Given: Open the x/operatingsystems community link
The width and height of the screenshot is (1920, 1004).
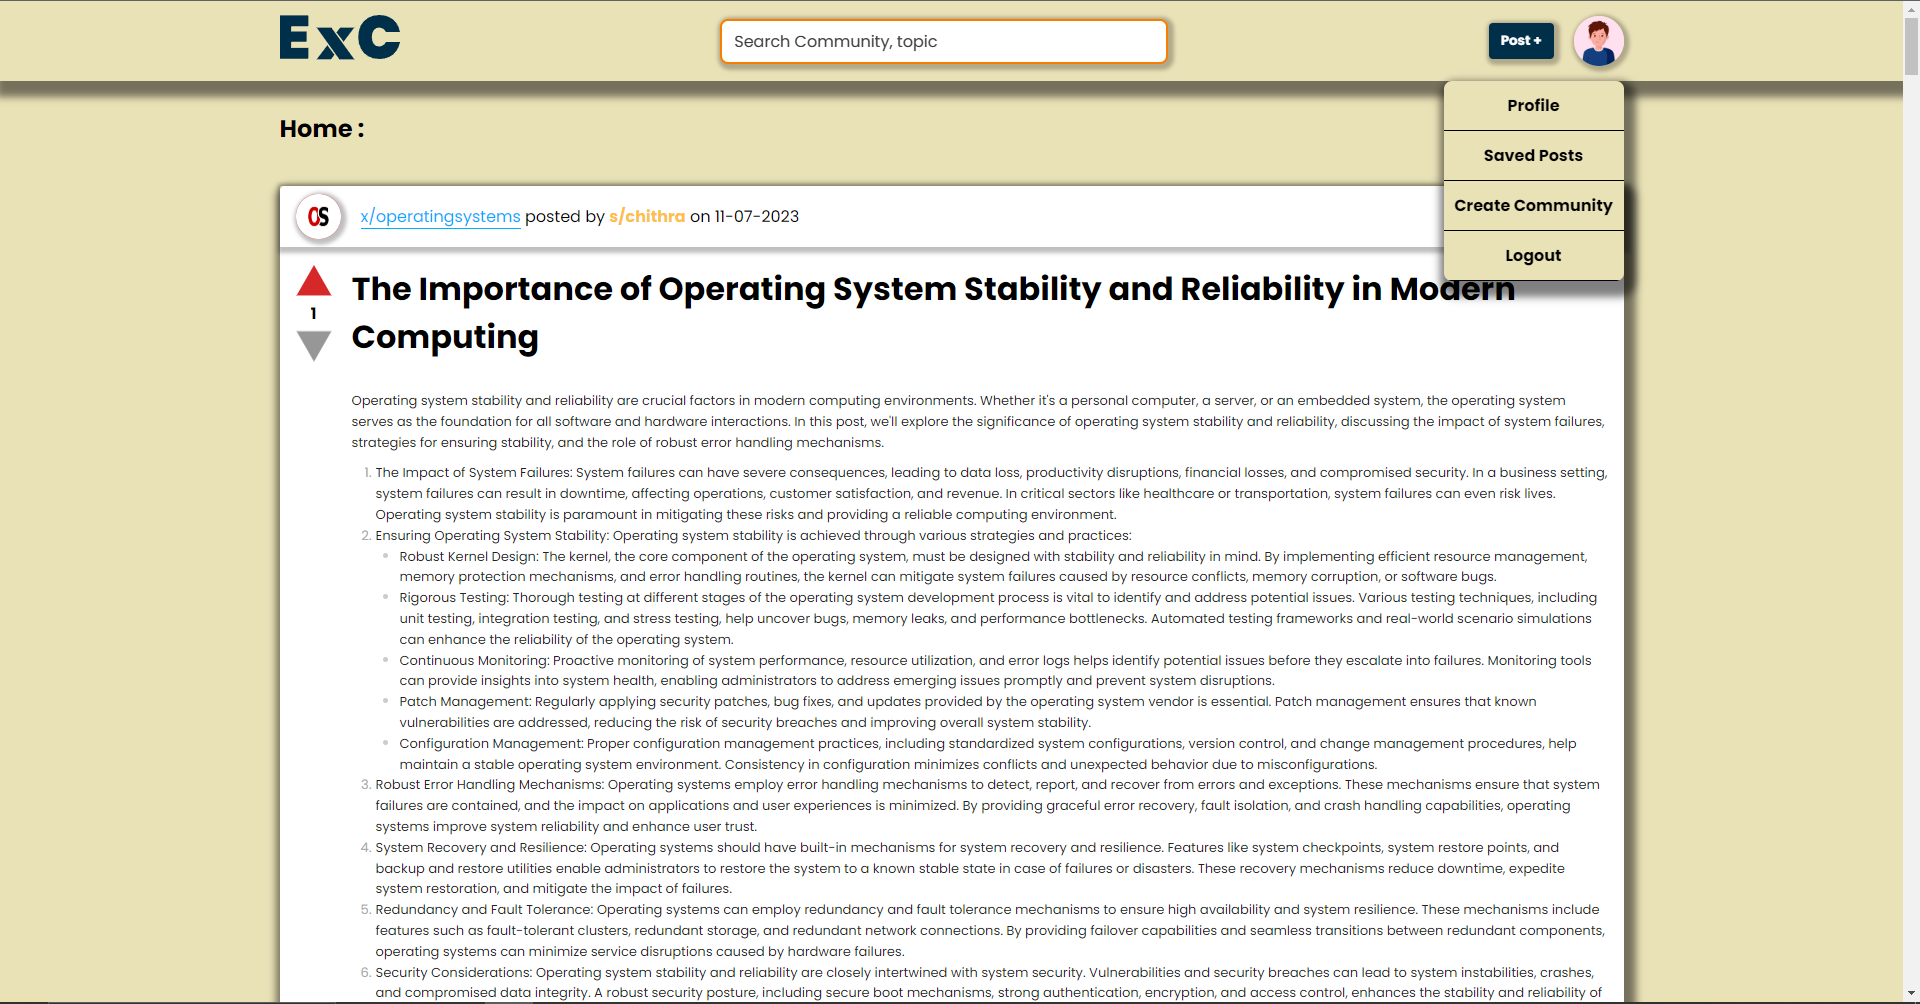Looking at the screenshot, I should (440, 217).
